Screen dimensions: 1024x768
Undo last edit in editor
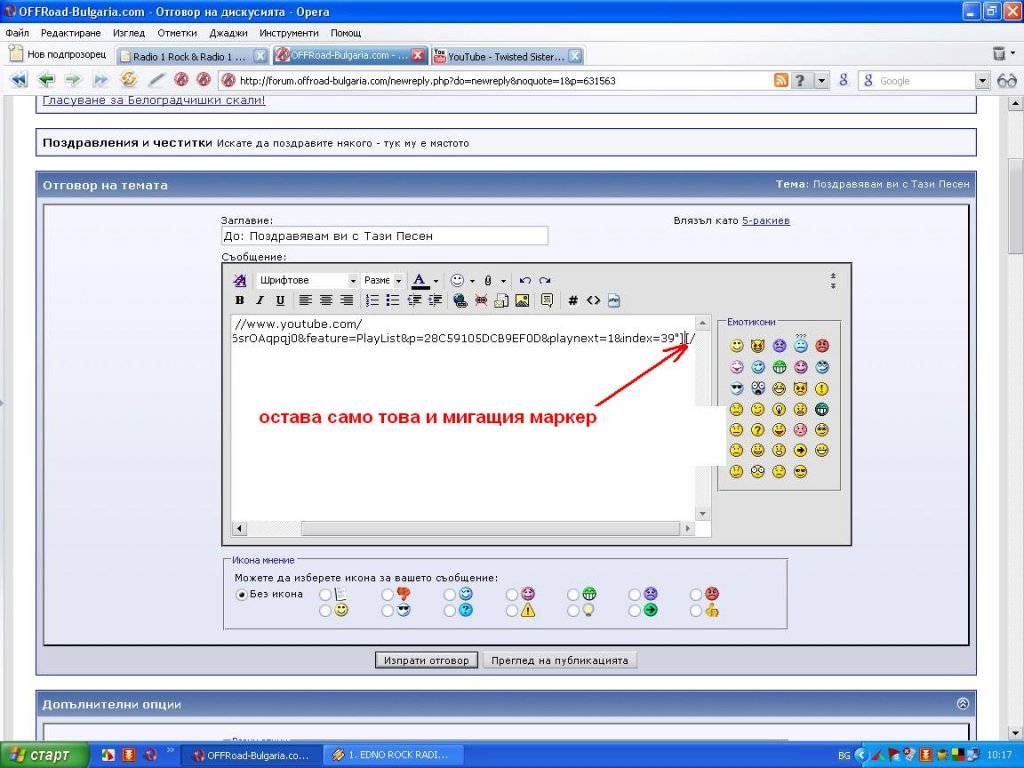524,280
